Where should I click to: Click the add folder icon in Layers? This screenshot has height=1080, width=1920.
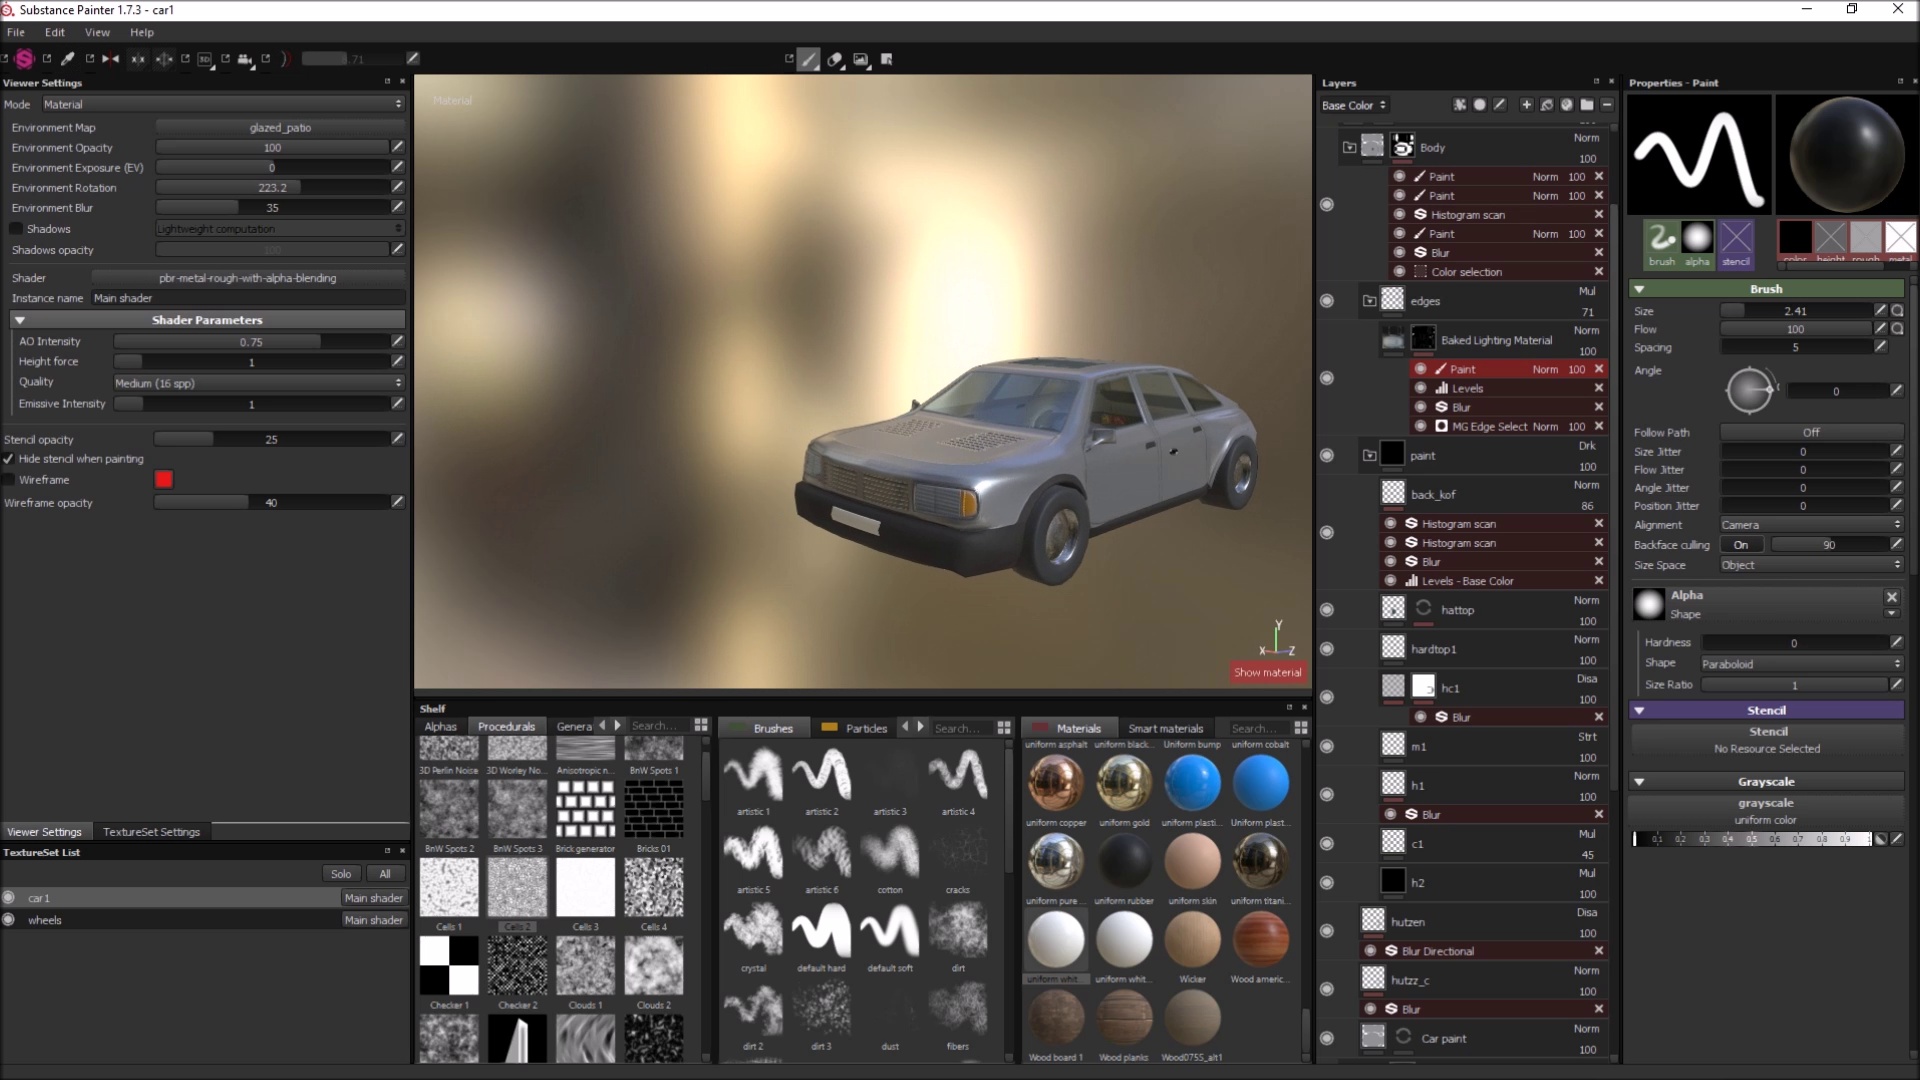[1587, 105]
